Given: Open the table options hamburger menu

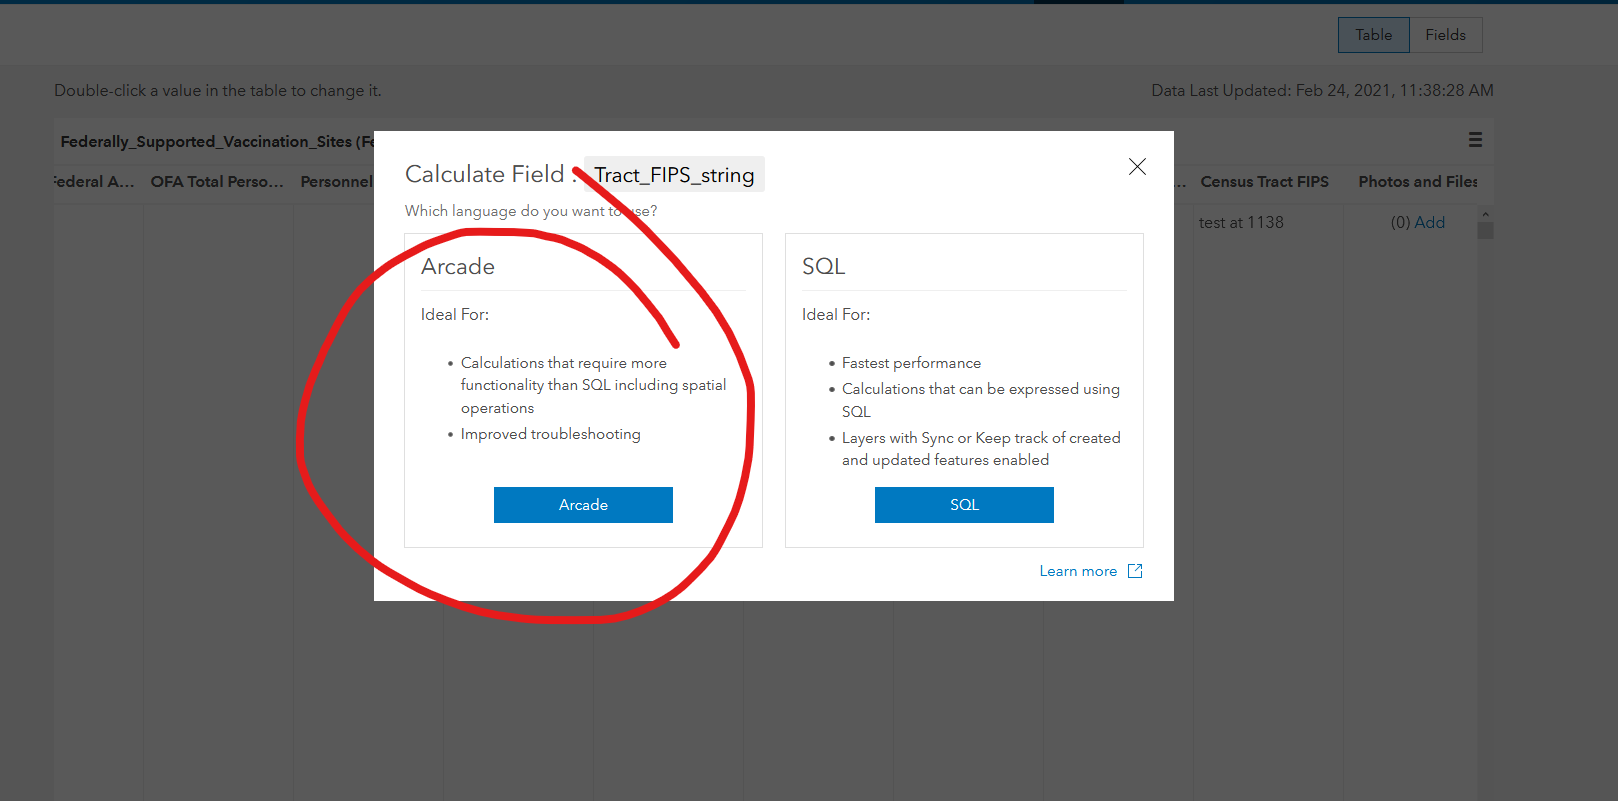Looking at the screenshot, I should tap(1475, 140).
